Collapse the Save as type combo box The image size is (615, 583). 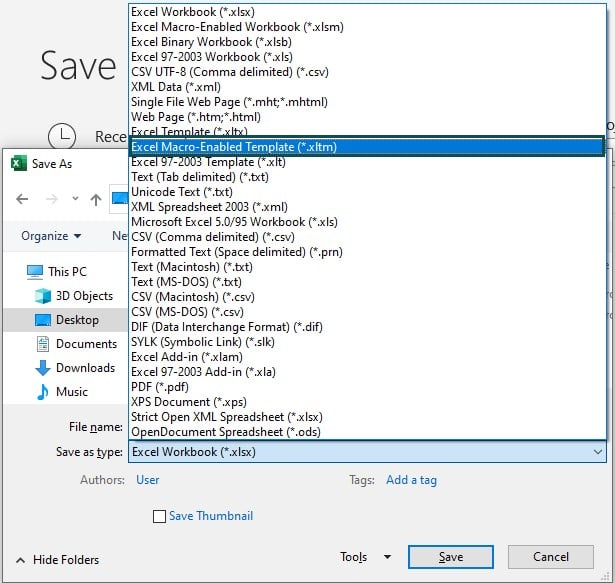tap(367, 452)
